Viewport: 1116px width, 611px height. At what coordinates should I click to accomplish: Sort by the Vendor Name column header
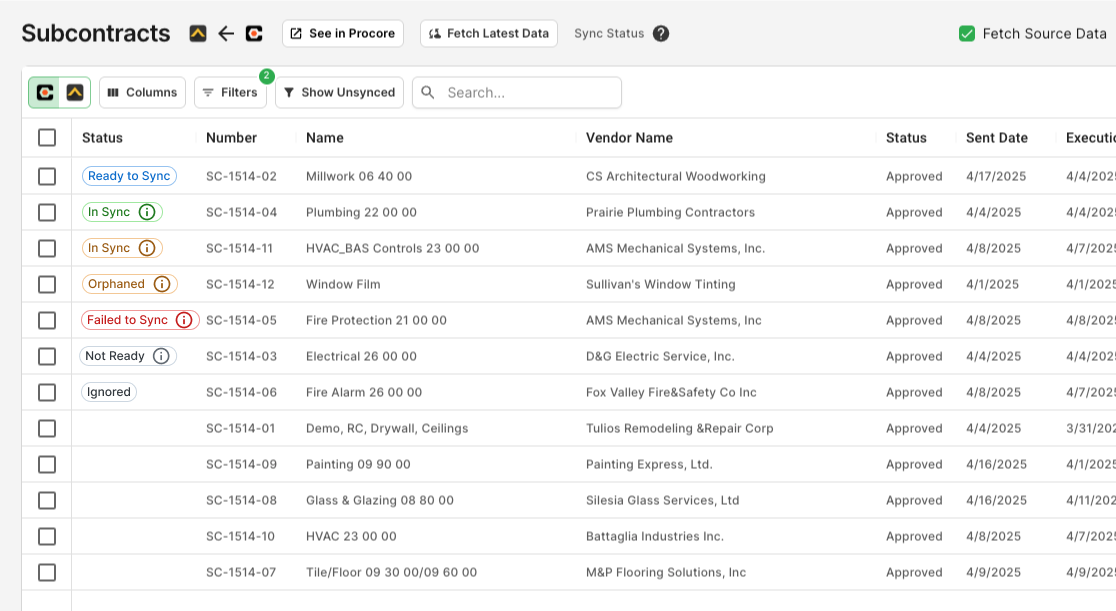tap(629, 138)
